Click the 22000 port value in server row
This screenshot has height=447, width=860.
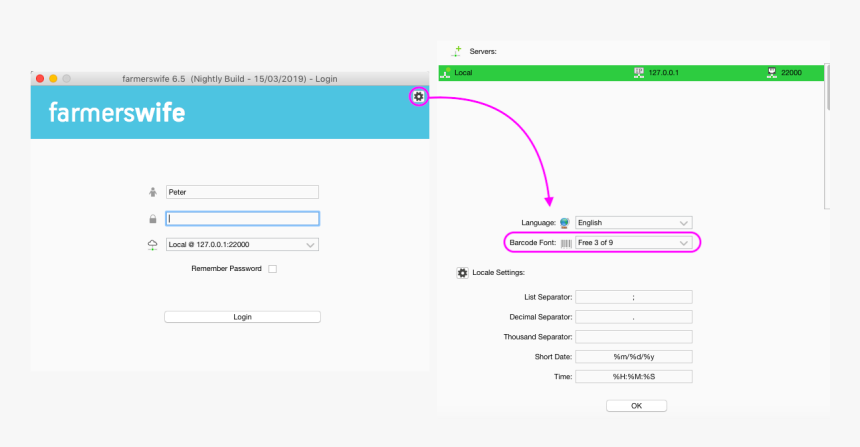791,72
